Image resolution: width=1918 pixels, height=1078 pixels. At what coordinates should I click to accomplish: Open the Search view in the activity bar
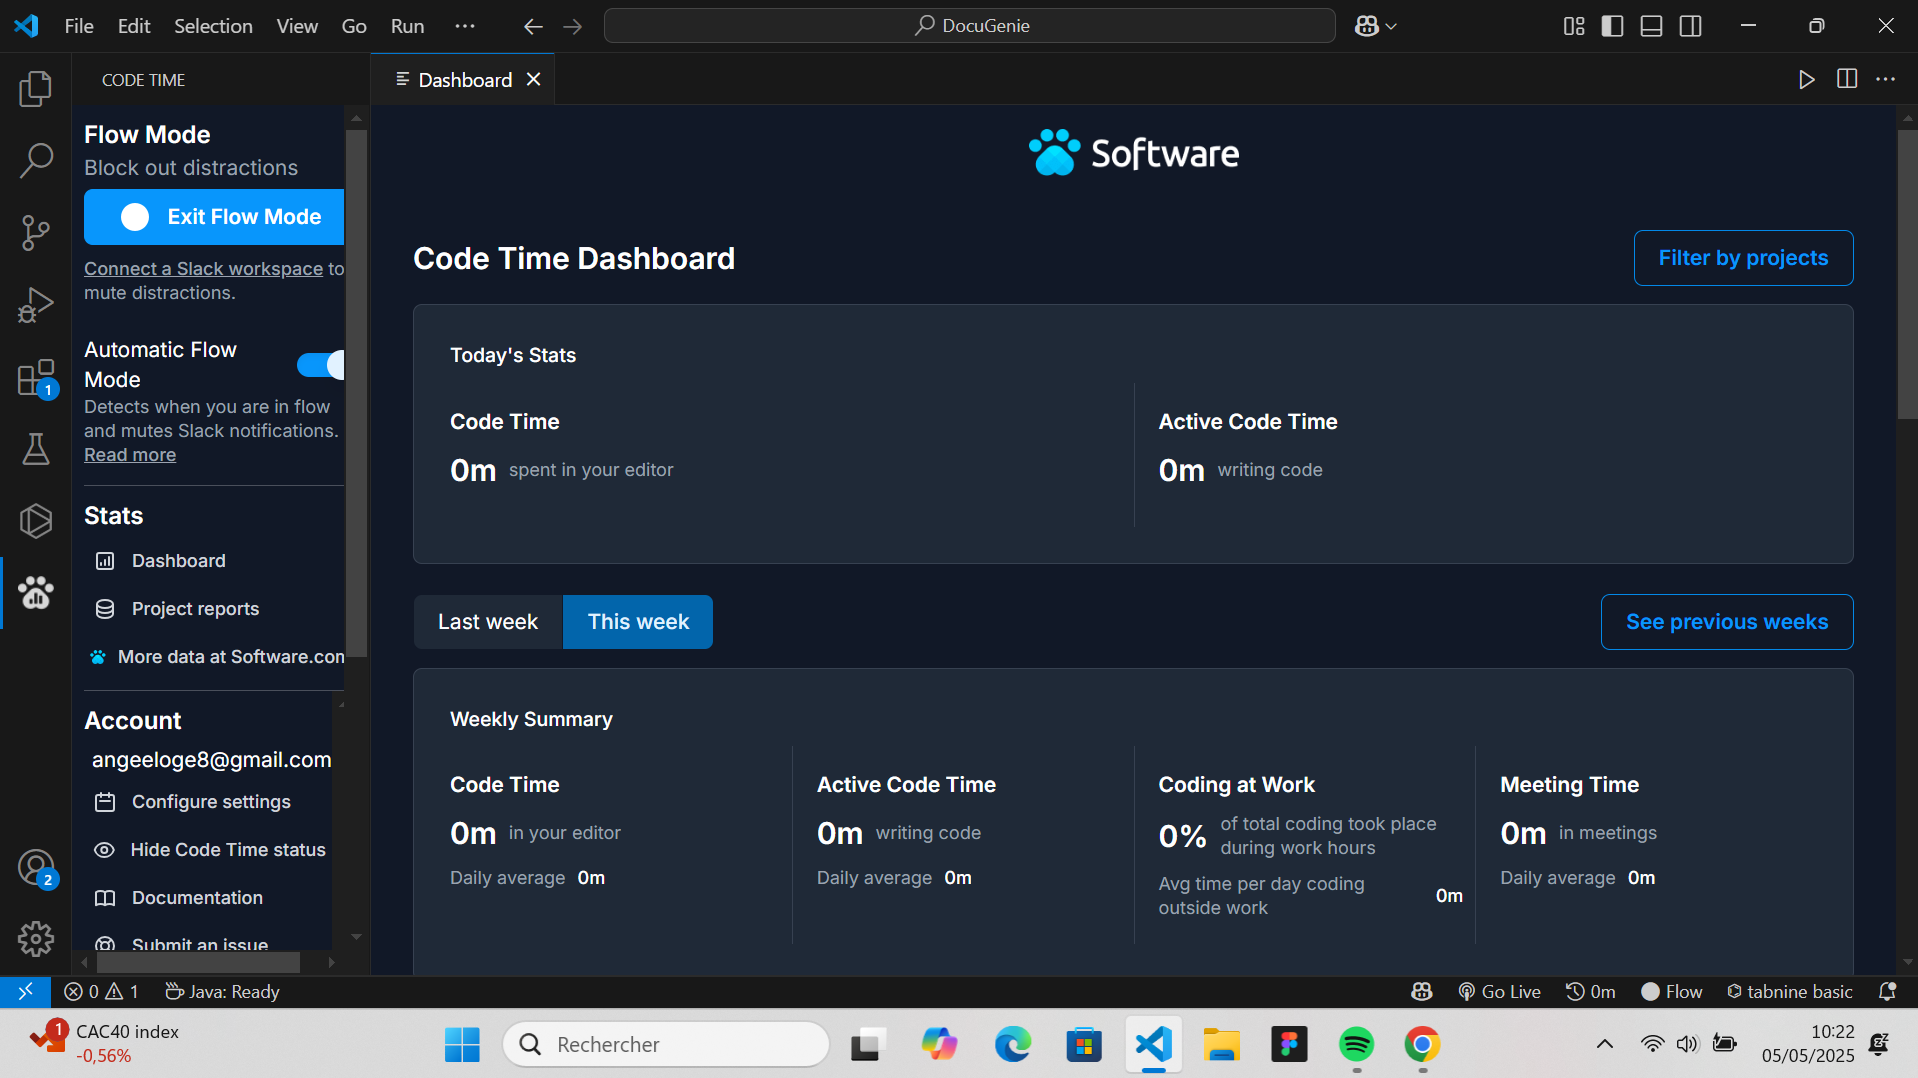click(36, 160)
